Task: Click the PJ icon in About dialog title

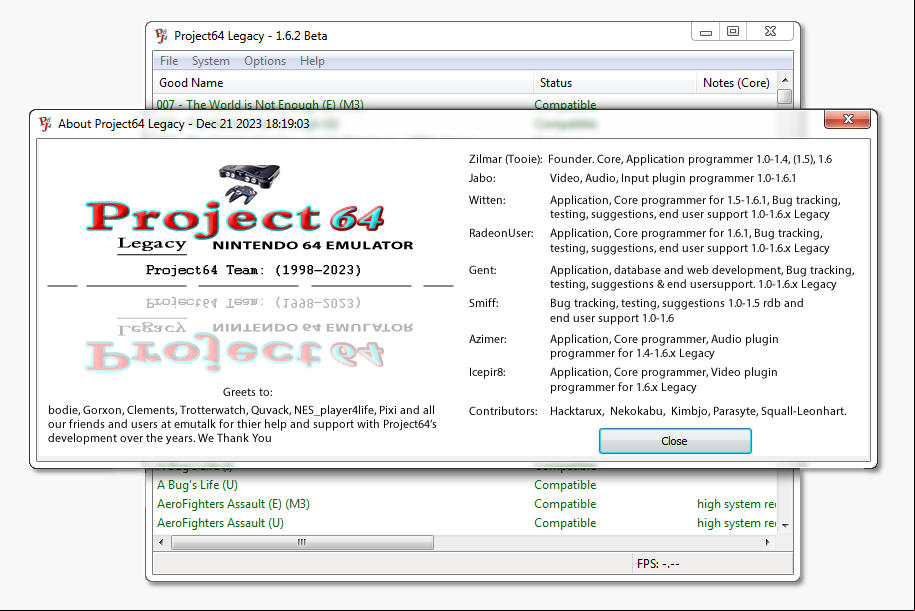Action: tap(45, 124)
